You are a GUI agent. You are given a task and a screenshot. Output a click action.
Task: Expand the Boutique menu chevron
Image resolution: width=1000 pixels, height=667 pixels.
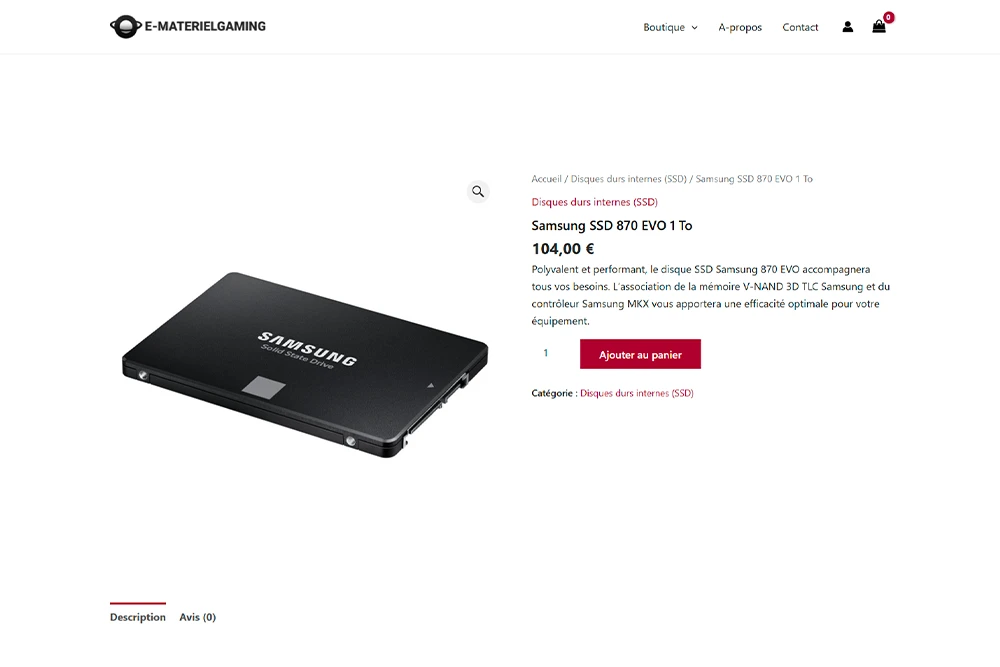[695, 27]
